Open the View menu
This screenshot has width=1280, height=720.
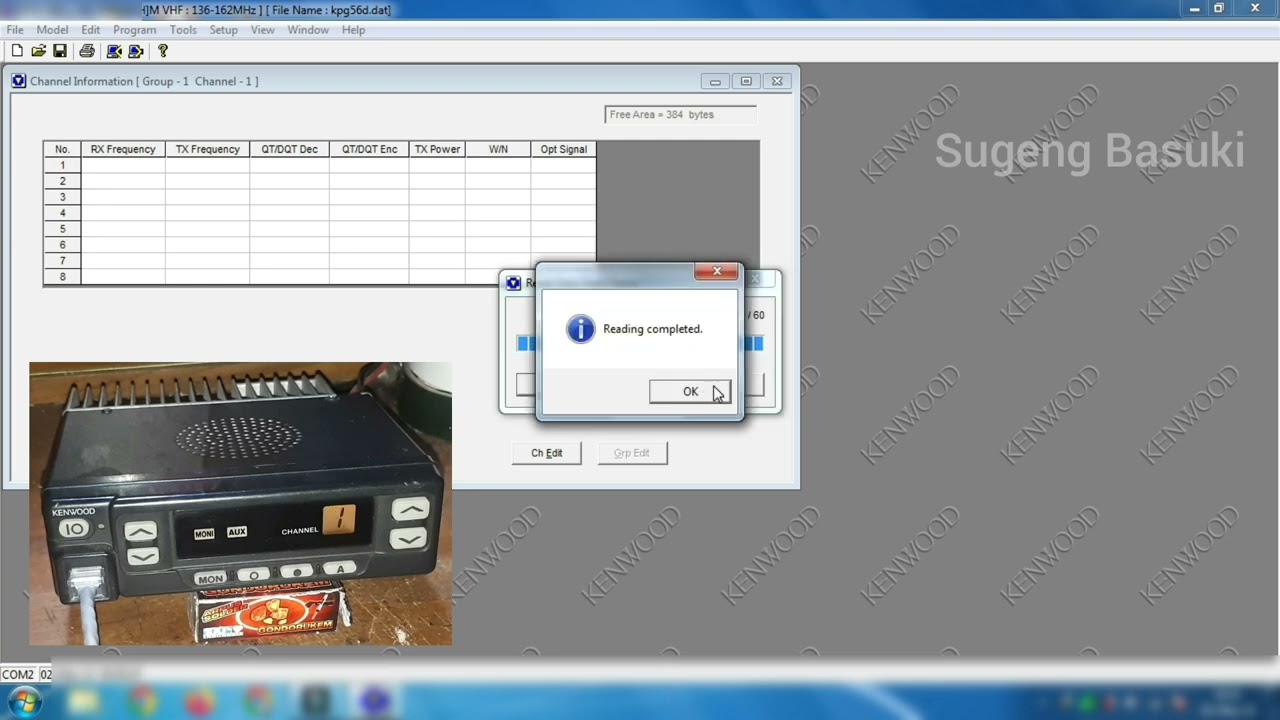pyautogui.click(x=263, y=30)
